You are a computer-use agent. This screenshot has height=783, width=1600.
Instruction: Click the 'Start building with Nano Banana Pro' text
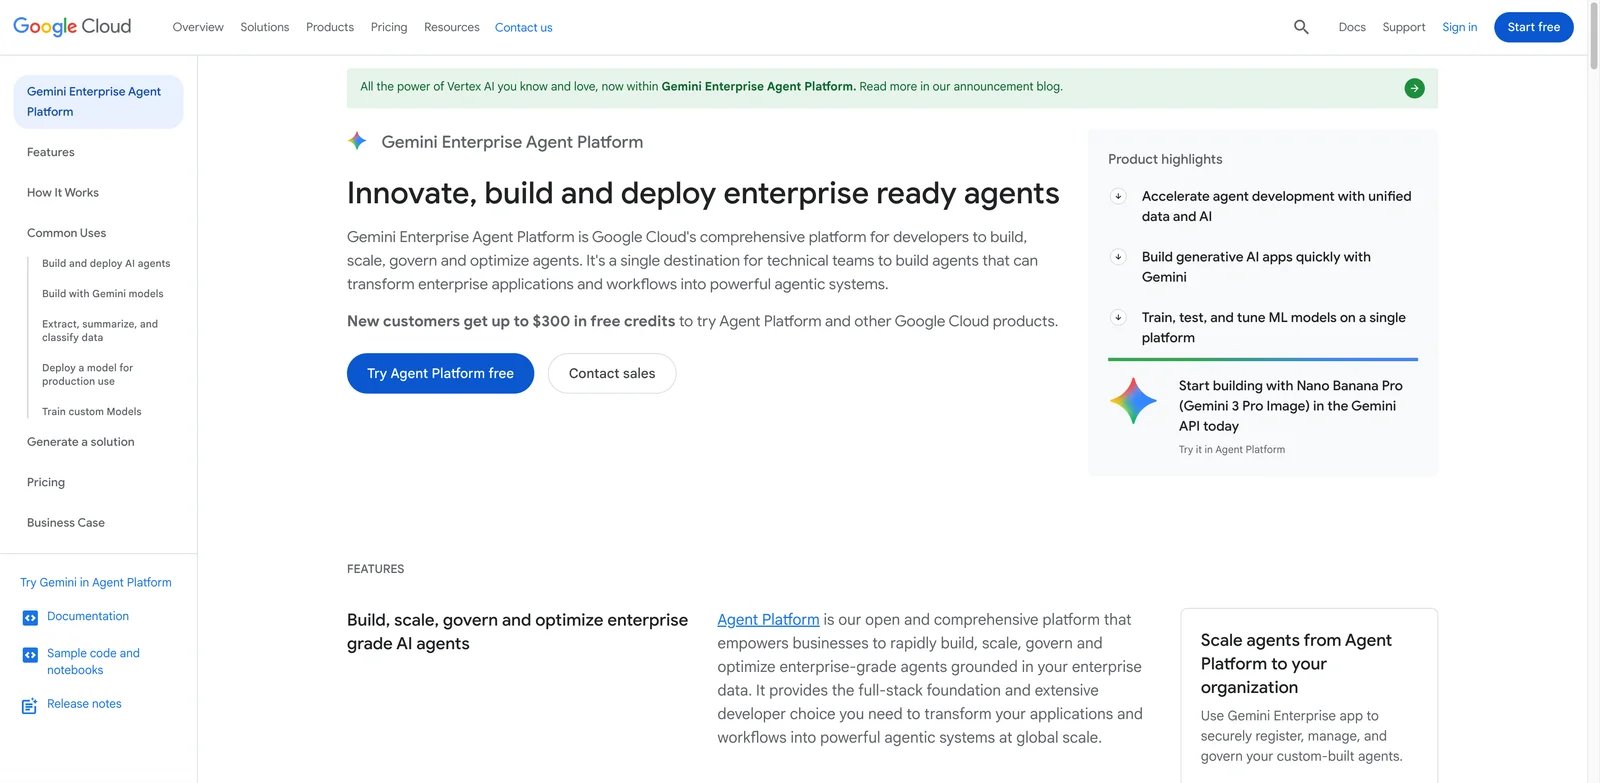[1291, 406]
